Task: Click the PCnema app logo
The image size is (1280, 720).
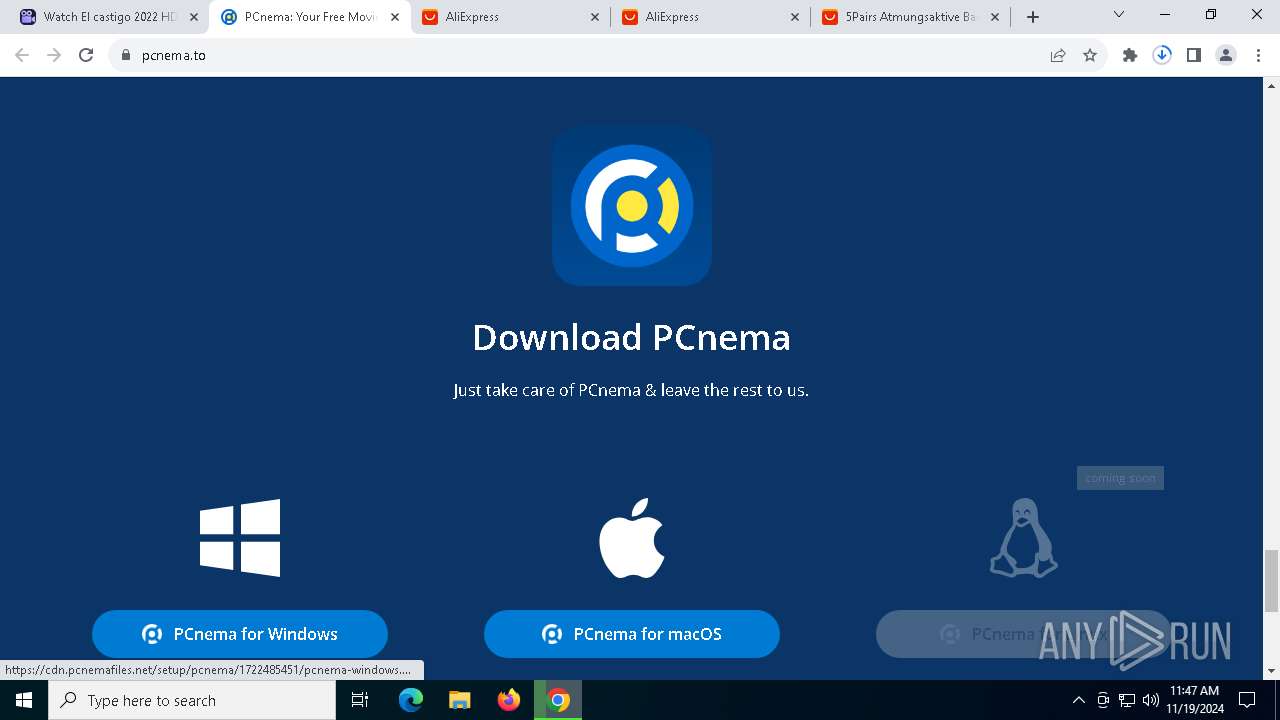Action: coord(632,205)
